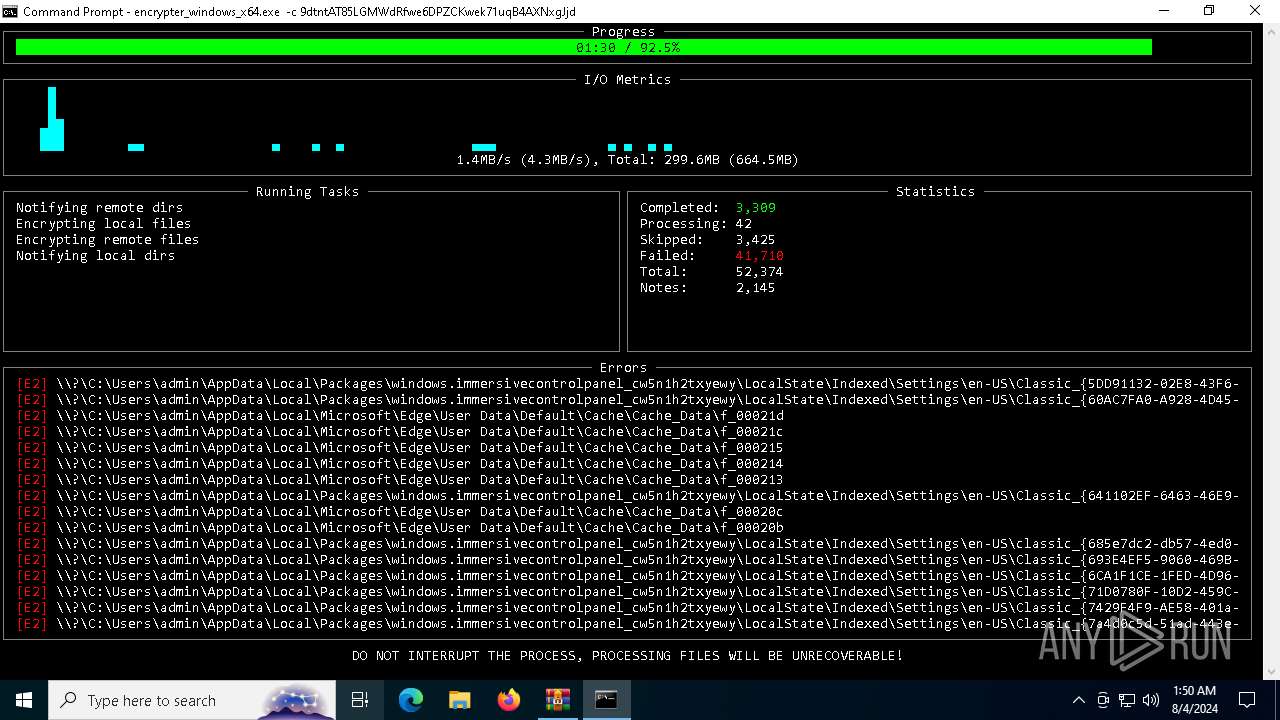Click the Total count 52,374
The image size is (1280, 720).
pos(759,272)
